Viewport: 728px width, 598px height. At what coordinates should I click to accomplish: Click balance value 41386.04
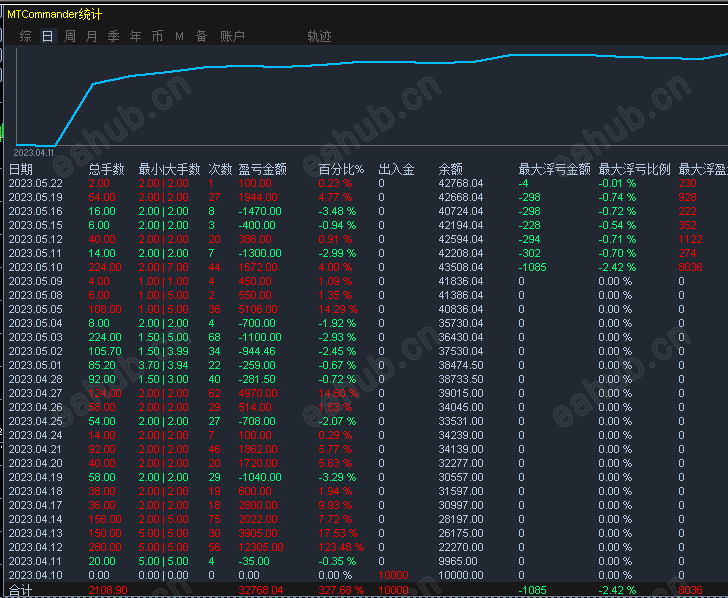pyautogui.click(x=461, y=295)
